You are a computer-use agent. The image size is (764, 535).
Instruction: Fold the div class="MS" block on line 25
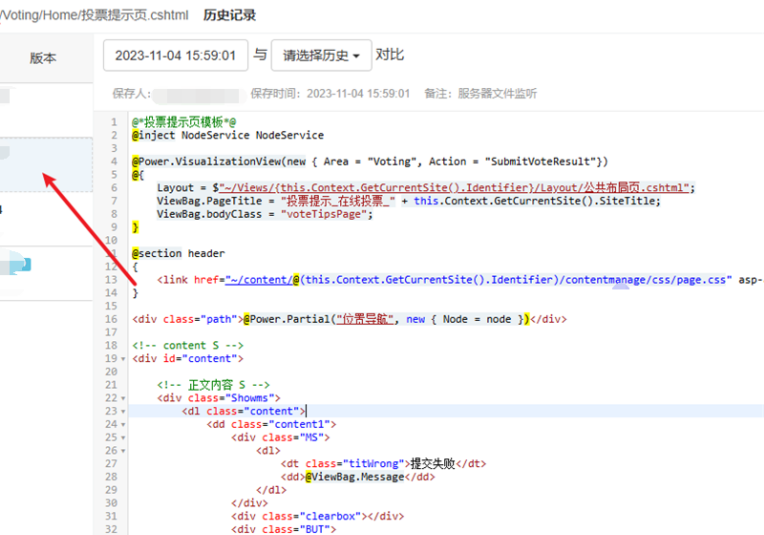123,438
